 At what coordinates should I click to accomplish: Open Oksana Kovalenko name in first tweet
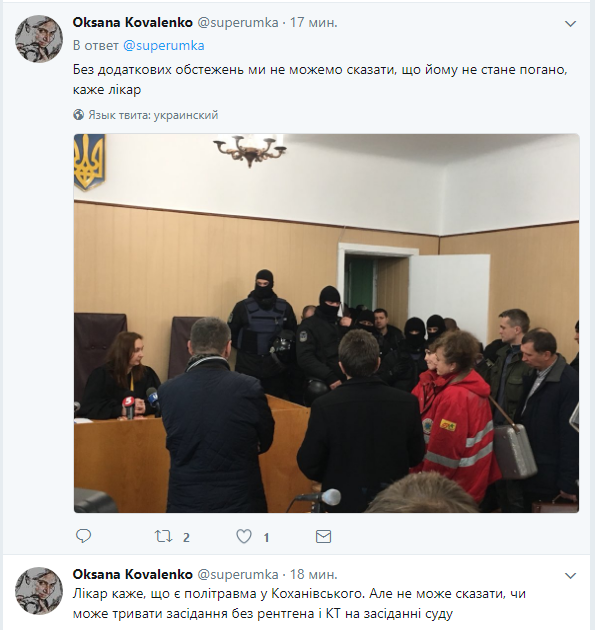tap(133, 22)
